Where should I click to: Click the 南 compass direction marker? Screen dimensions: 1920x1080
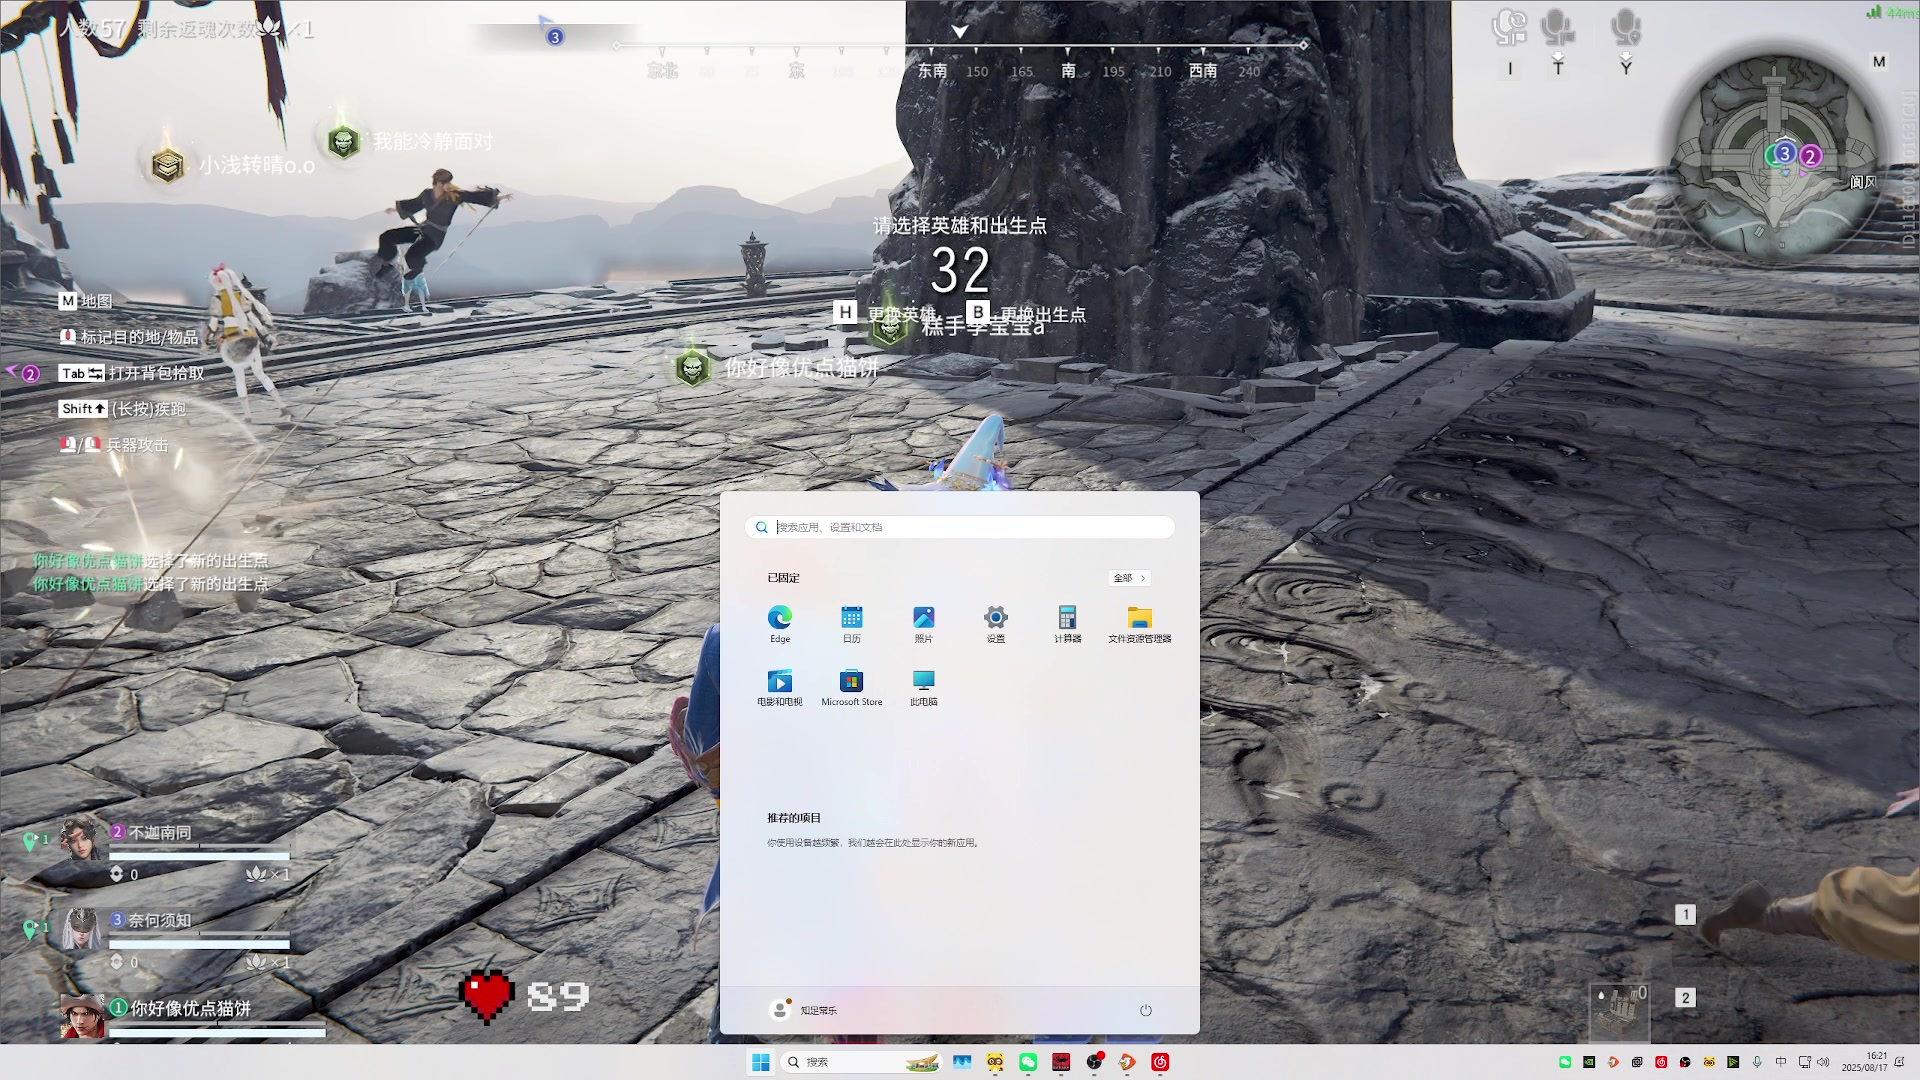[x=1068, y=71]
